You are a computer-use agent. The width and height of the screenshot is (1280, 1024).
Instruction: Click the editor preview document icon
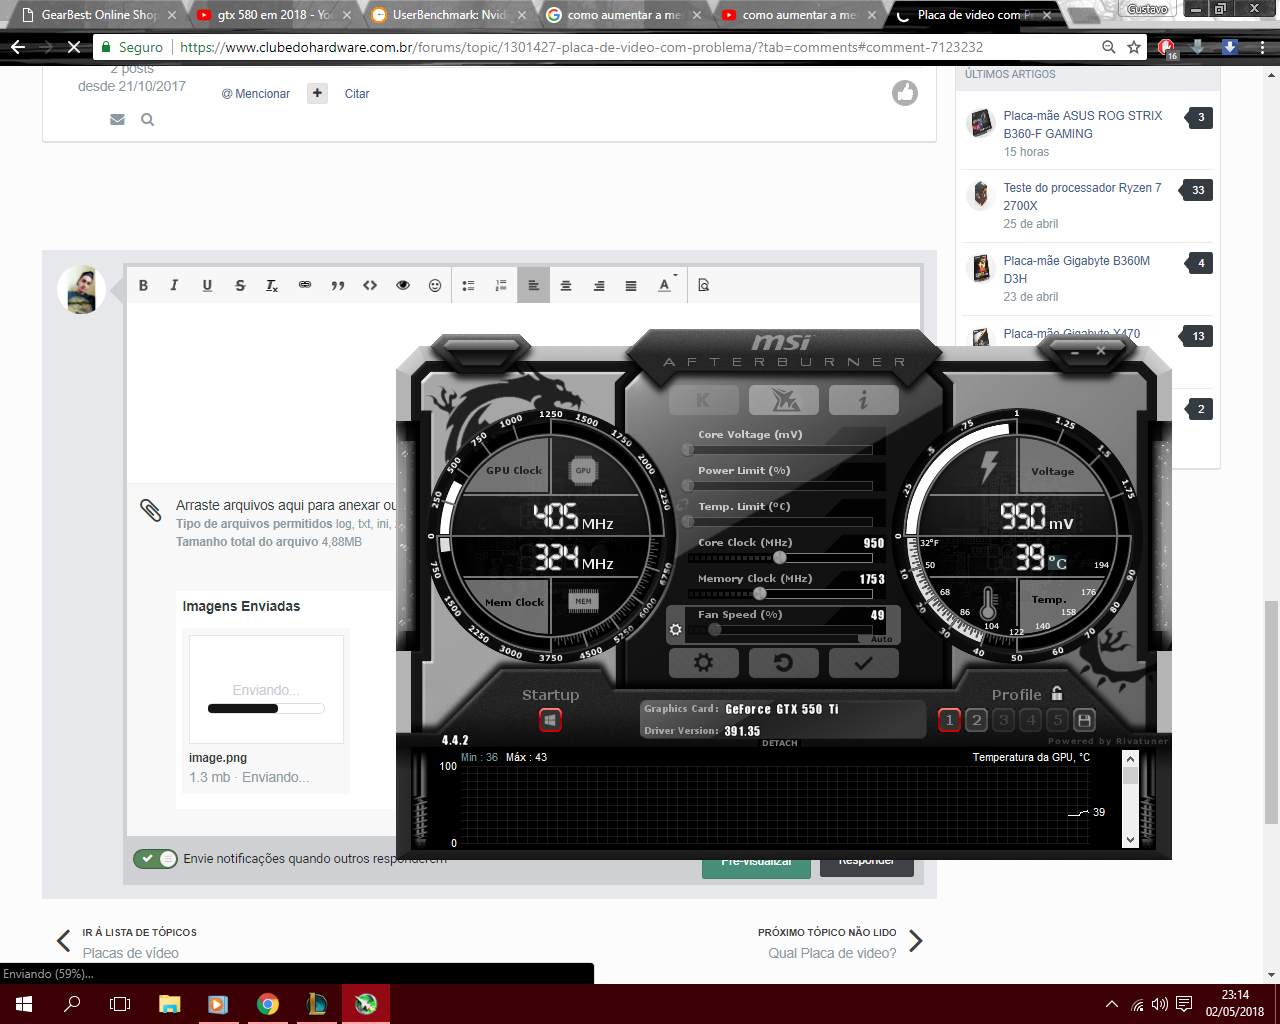coord(703,286)
